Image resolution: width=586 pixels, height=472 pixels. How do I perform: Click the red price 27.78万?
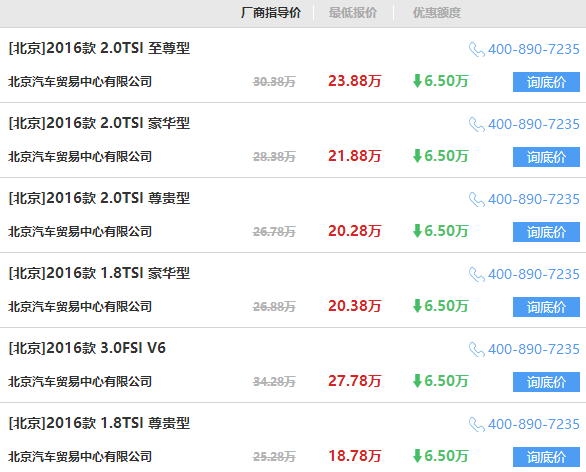pos(355,382)
